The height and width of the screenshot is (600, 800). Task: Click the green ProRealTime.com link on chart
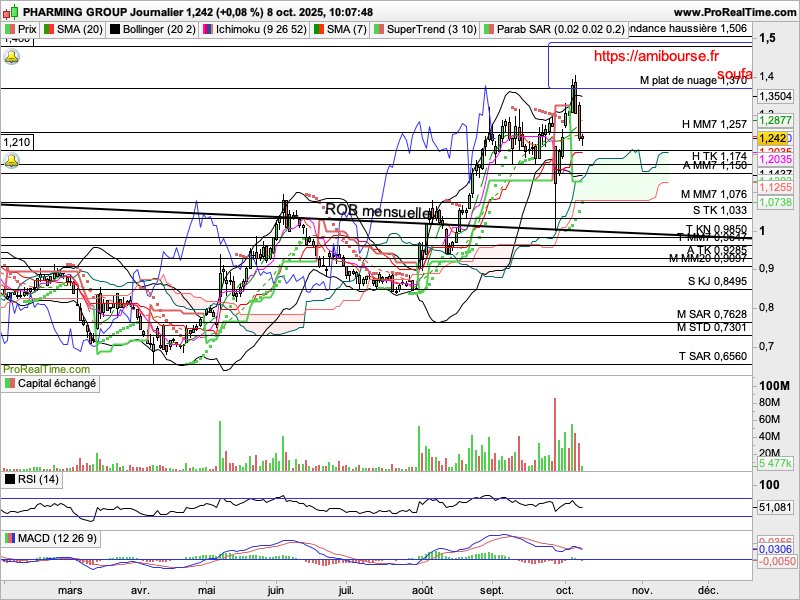(x=46, y=369)
